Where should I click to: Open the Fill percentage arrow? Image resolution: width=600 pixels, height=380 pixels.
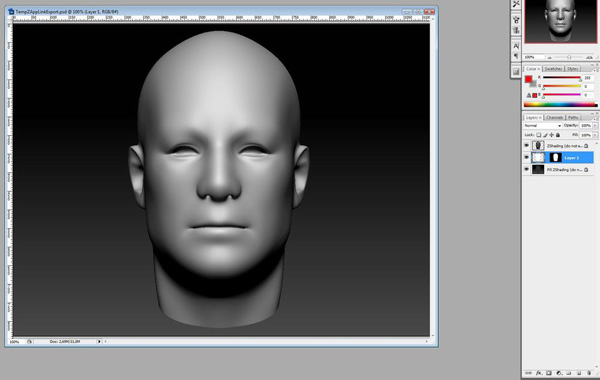coord(595,135)
